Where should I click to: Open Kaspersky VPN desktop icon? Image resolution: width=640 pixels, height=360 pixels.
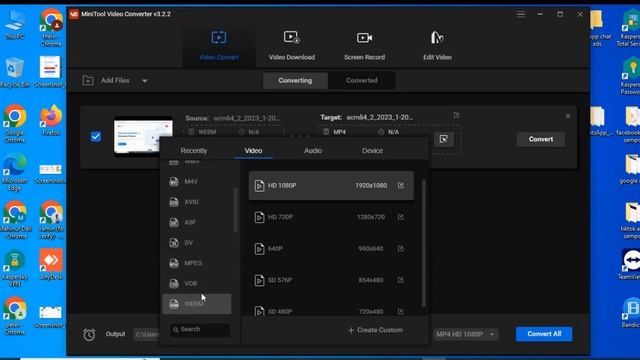tap(15, 269)
